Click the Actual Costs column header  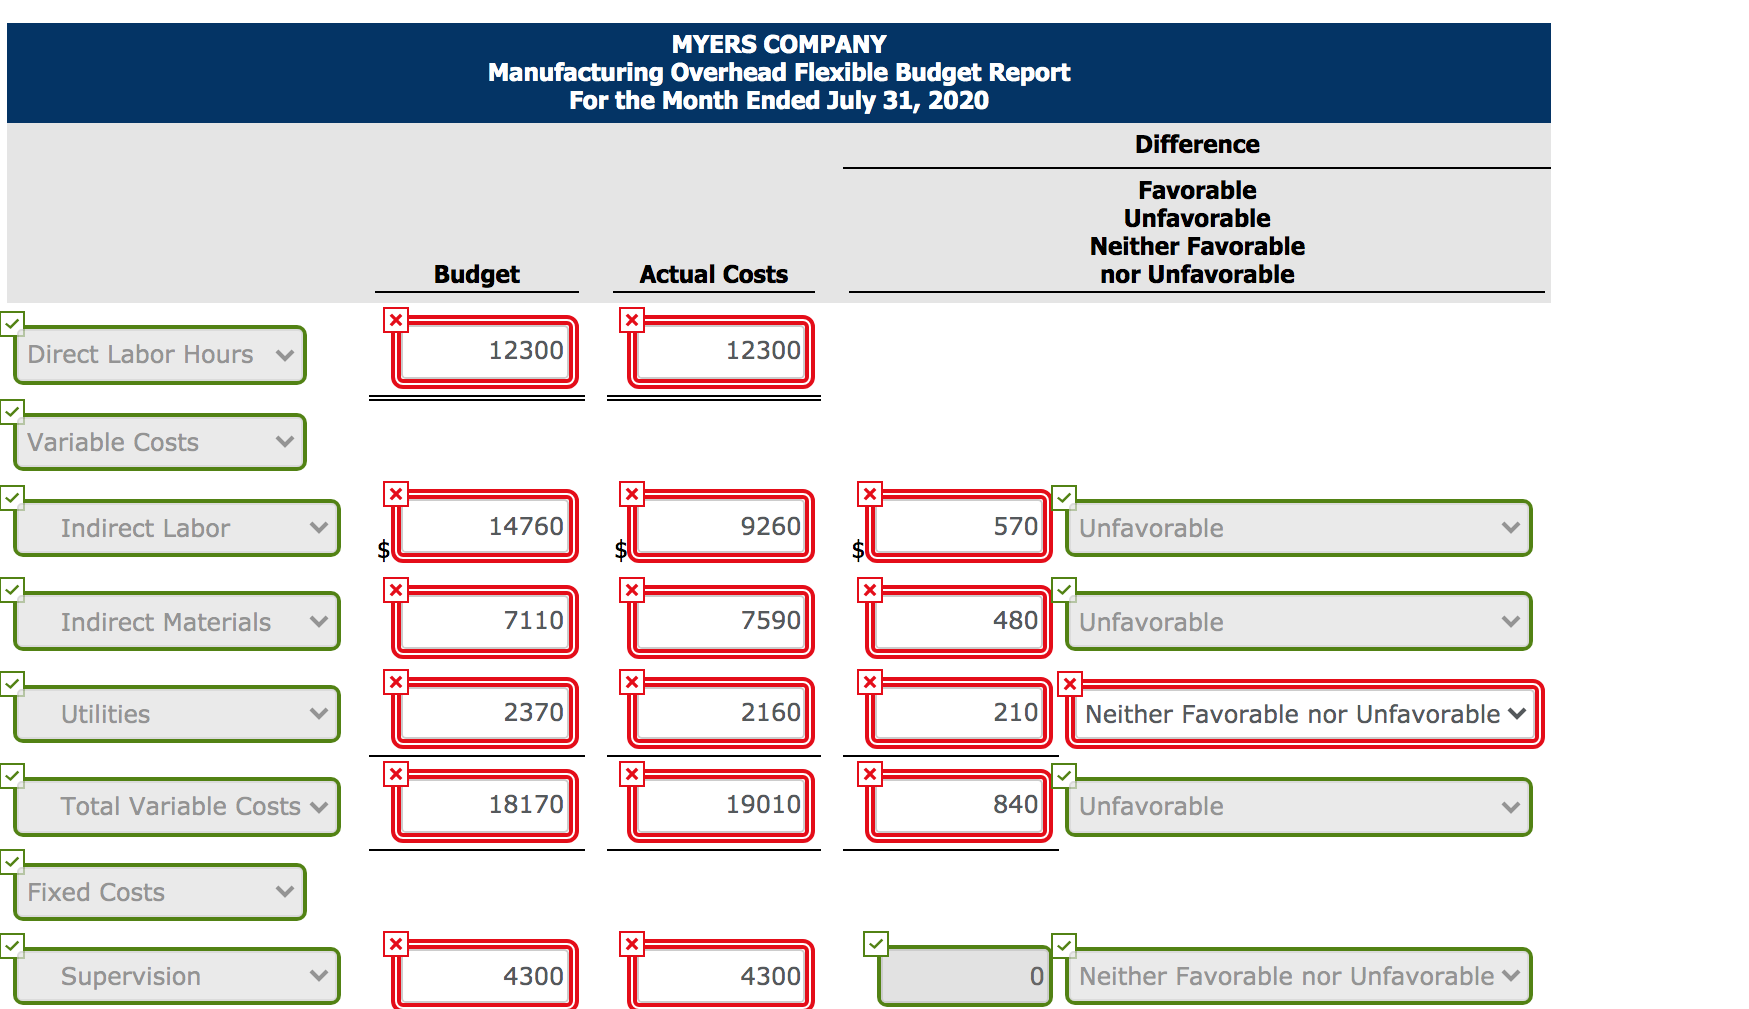pos(713,274)
